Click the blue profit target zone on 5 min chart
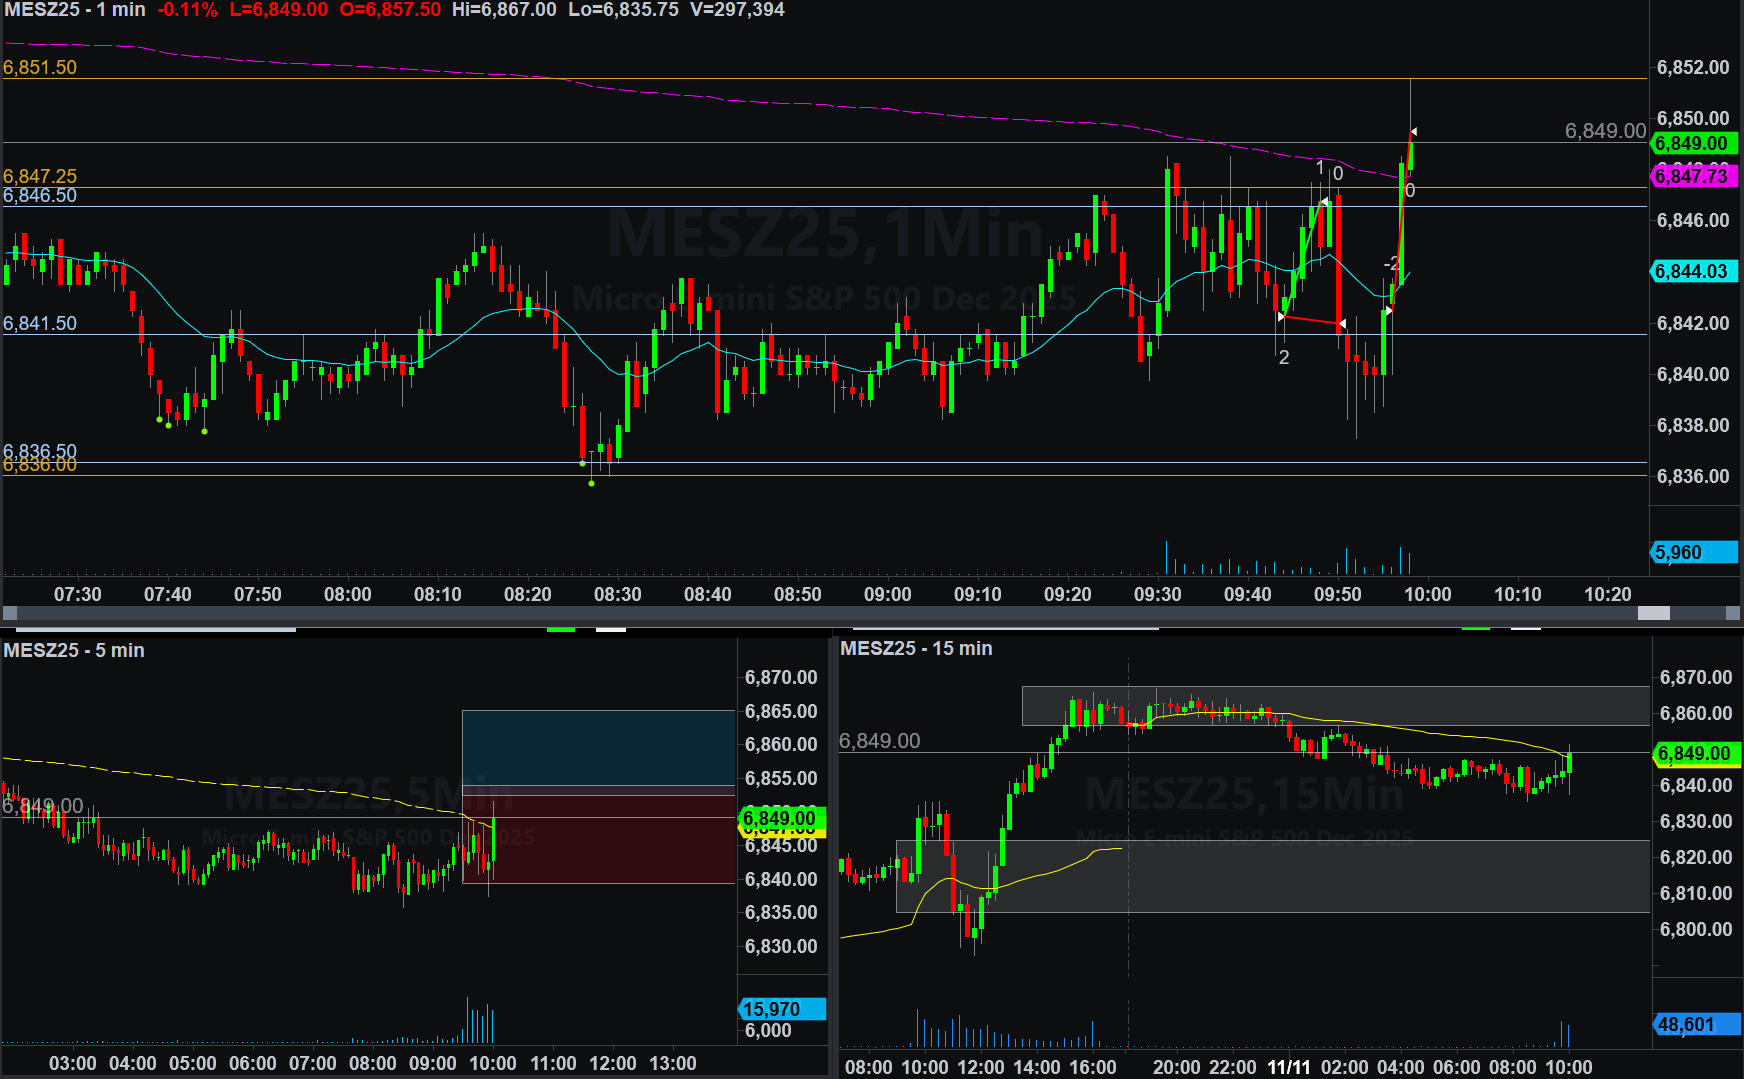The height and width of the screenshot is (1079, 1744). tap(598, 747)
